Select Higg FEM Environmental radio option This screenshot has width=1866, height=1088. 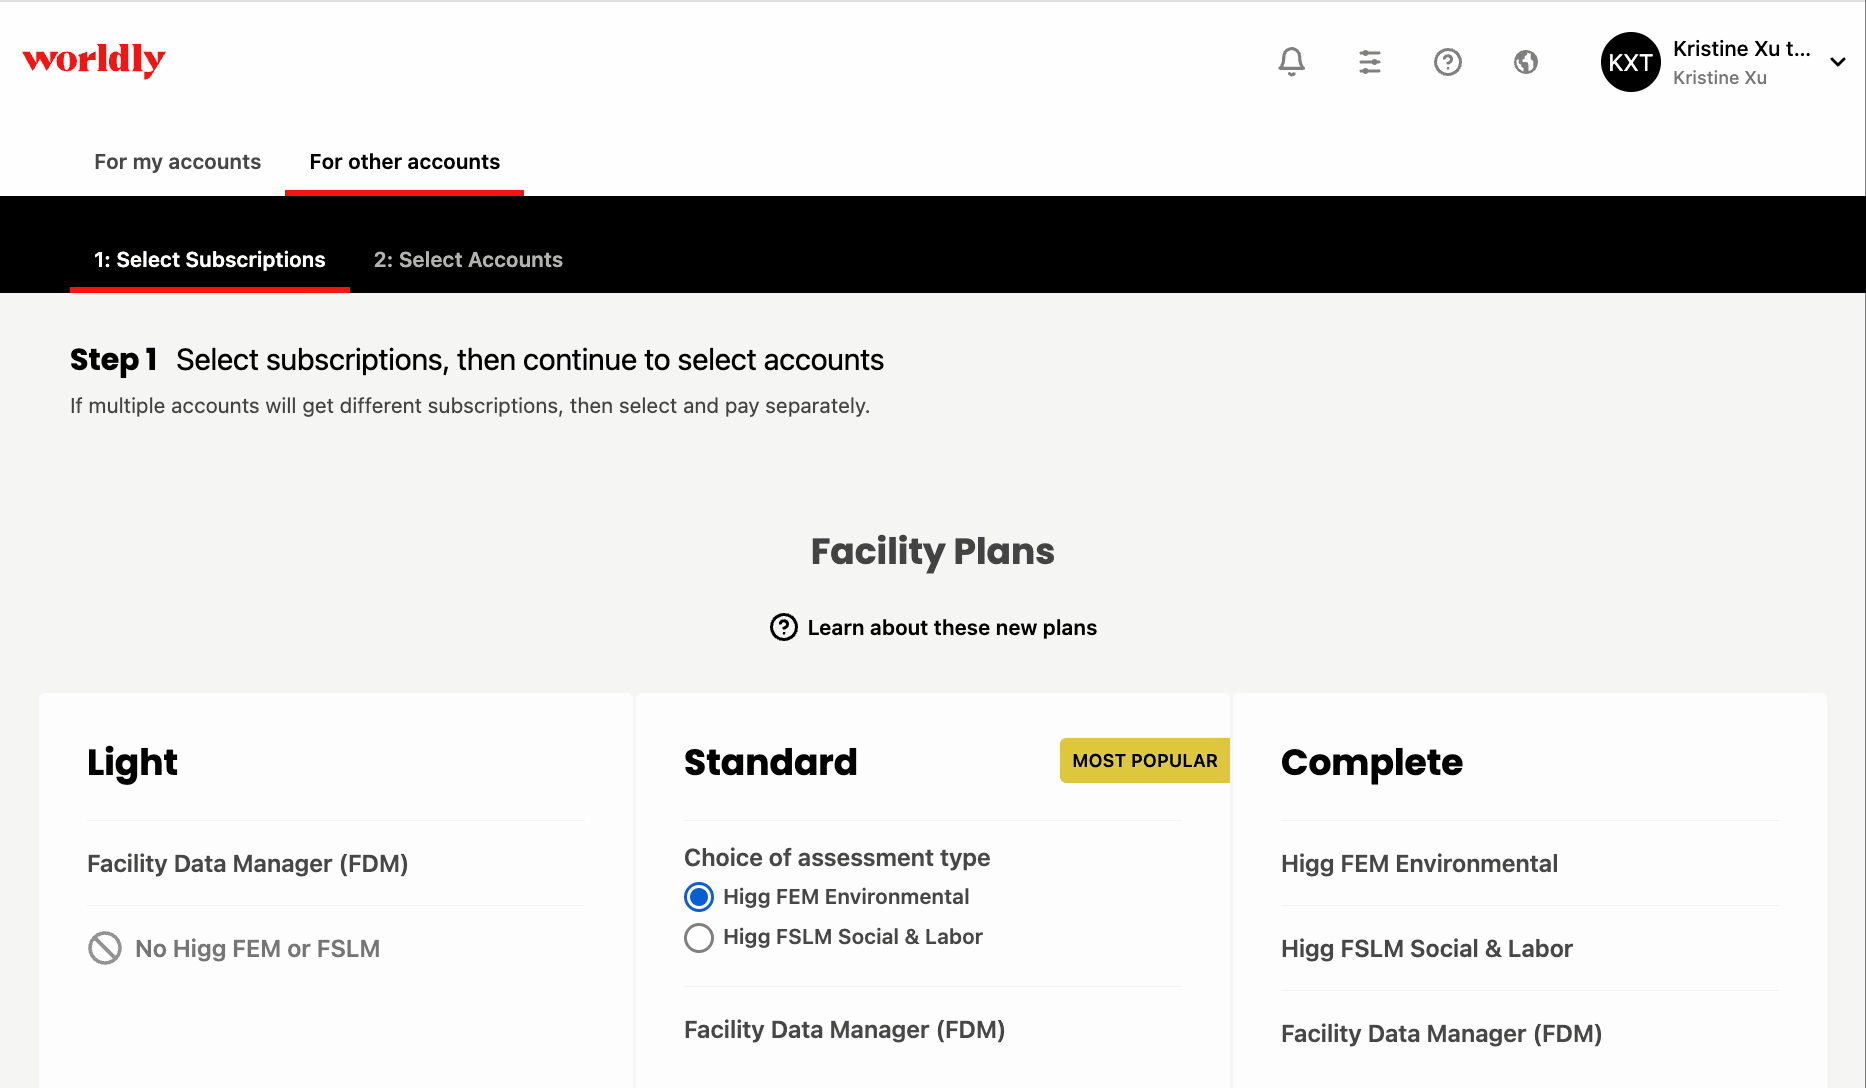point(699,897)
